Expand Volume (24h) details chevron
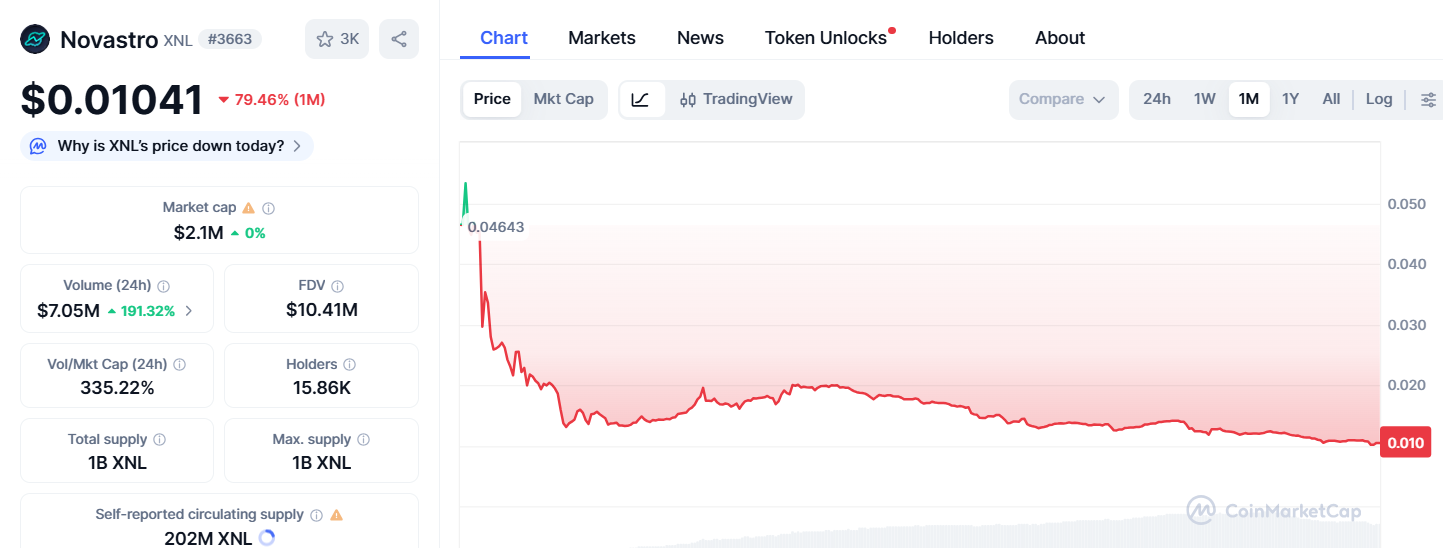 click(x=189, y=311)
